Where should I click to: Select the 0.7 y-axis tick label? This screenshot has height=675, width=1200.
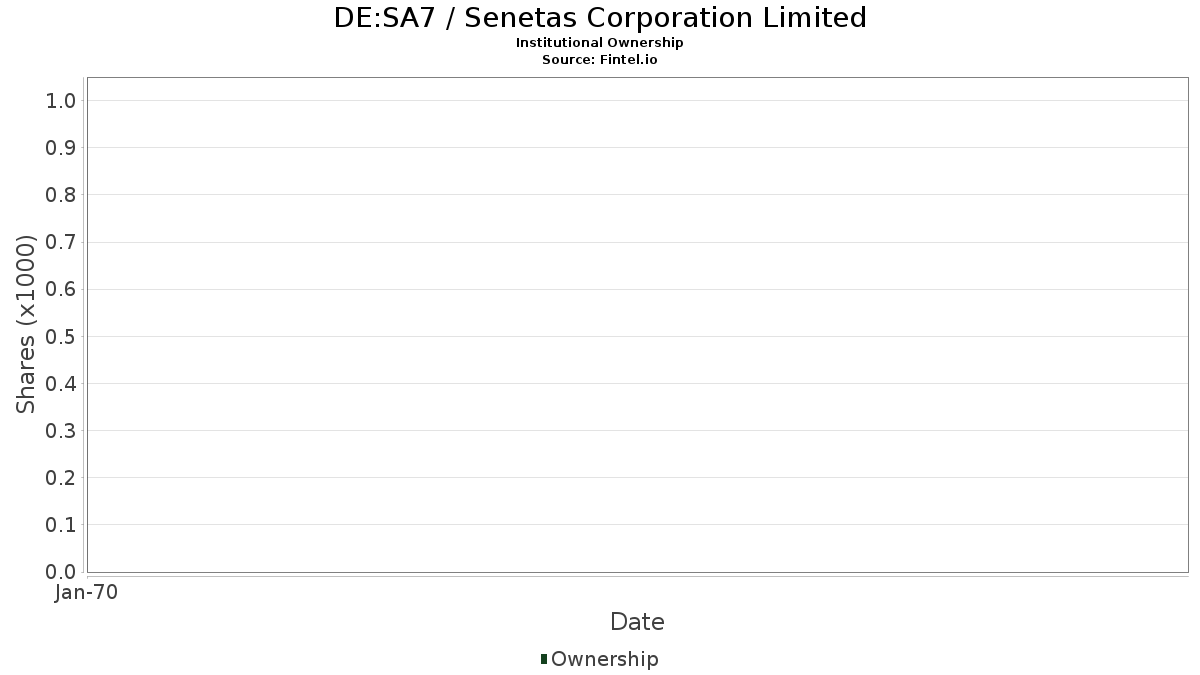click(61, 242)
